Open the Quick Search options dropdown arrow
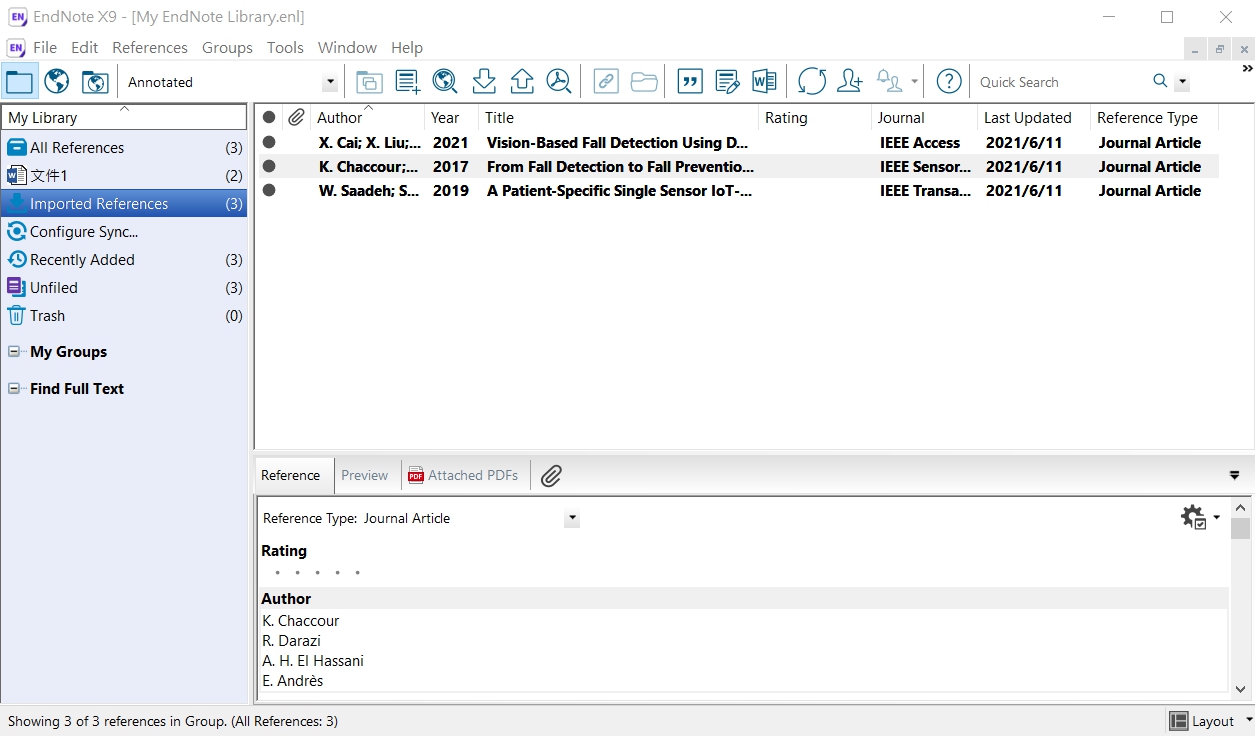 pos(1183,82)
